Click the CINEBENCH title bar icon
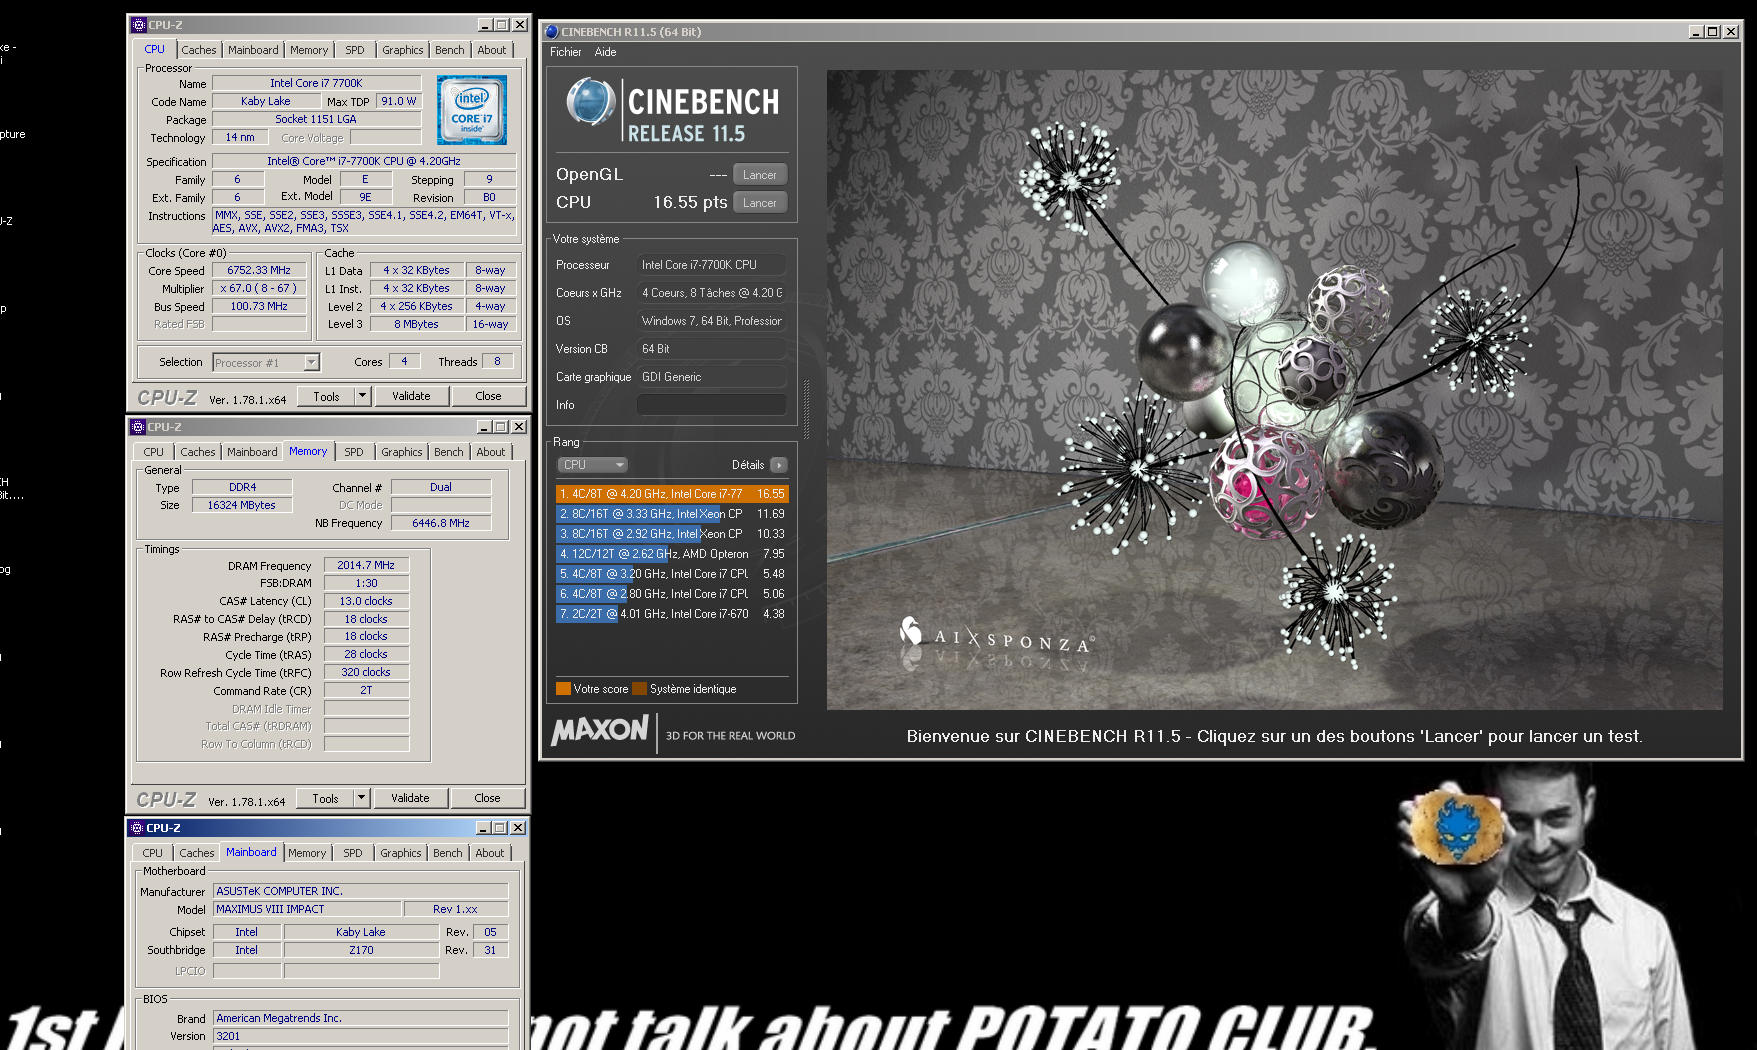Image resolution: width=1757 pixels, height=1050 pixels. click(551, 32)
